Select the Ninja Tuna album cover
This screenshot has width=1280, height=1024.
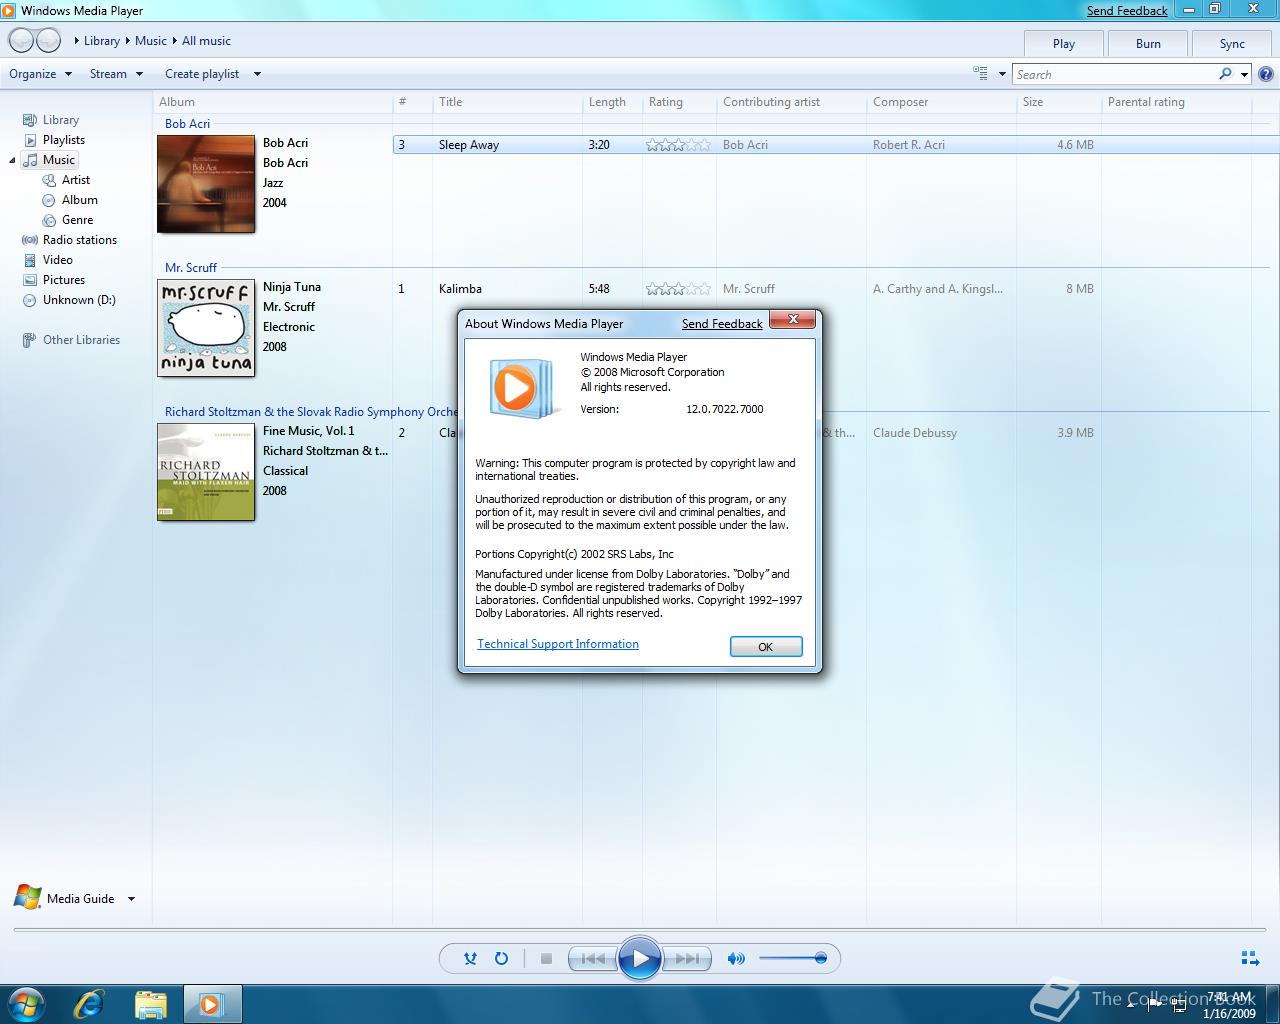point(206,328)
